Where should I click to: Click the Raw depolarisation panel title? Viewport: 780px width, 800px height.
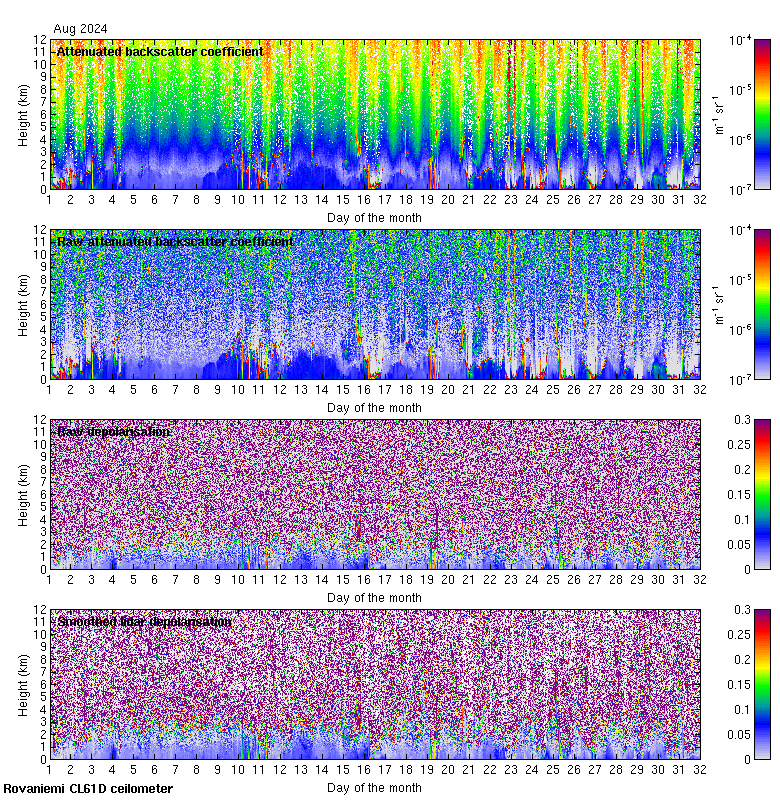[x=113, y=431]
